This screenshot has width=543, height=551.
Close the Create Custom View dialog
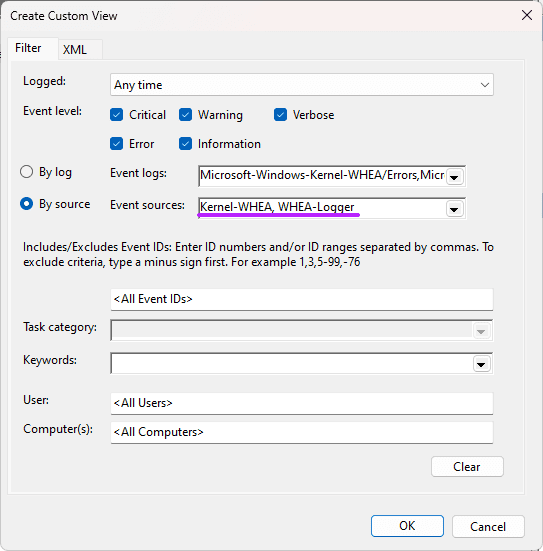(526, 15)
